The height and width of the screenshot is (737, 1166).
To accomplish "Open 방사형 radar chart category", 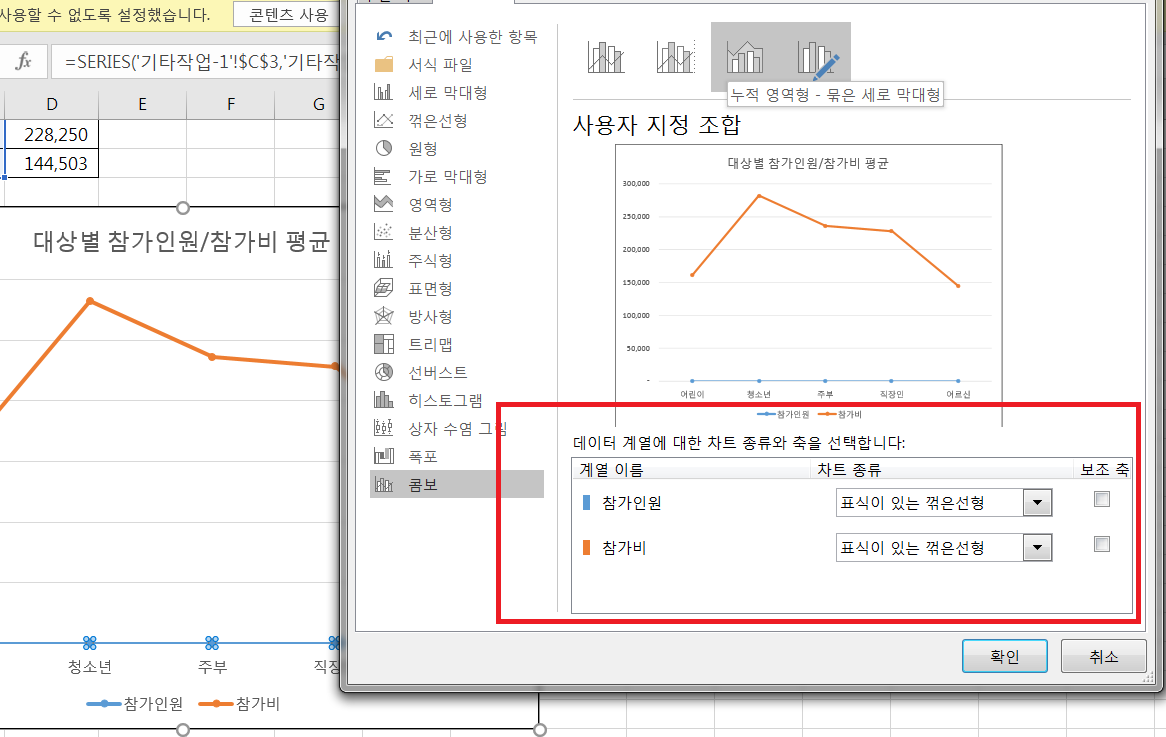I will pyautogui.click(x=430, y=316).
